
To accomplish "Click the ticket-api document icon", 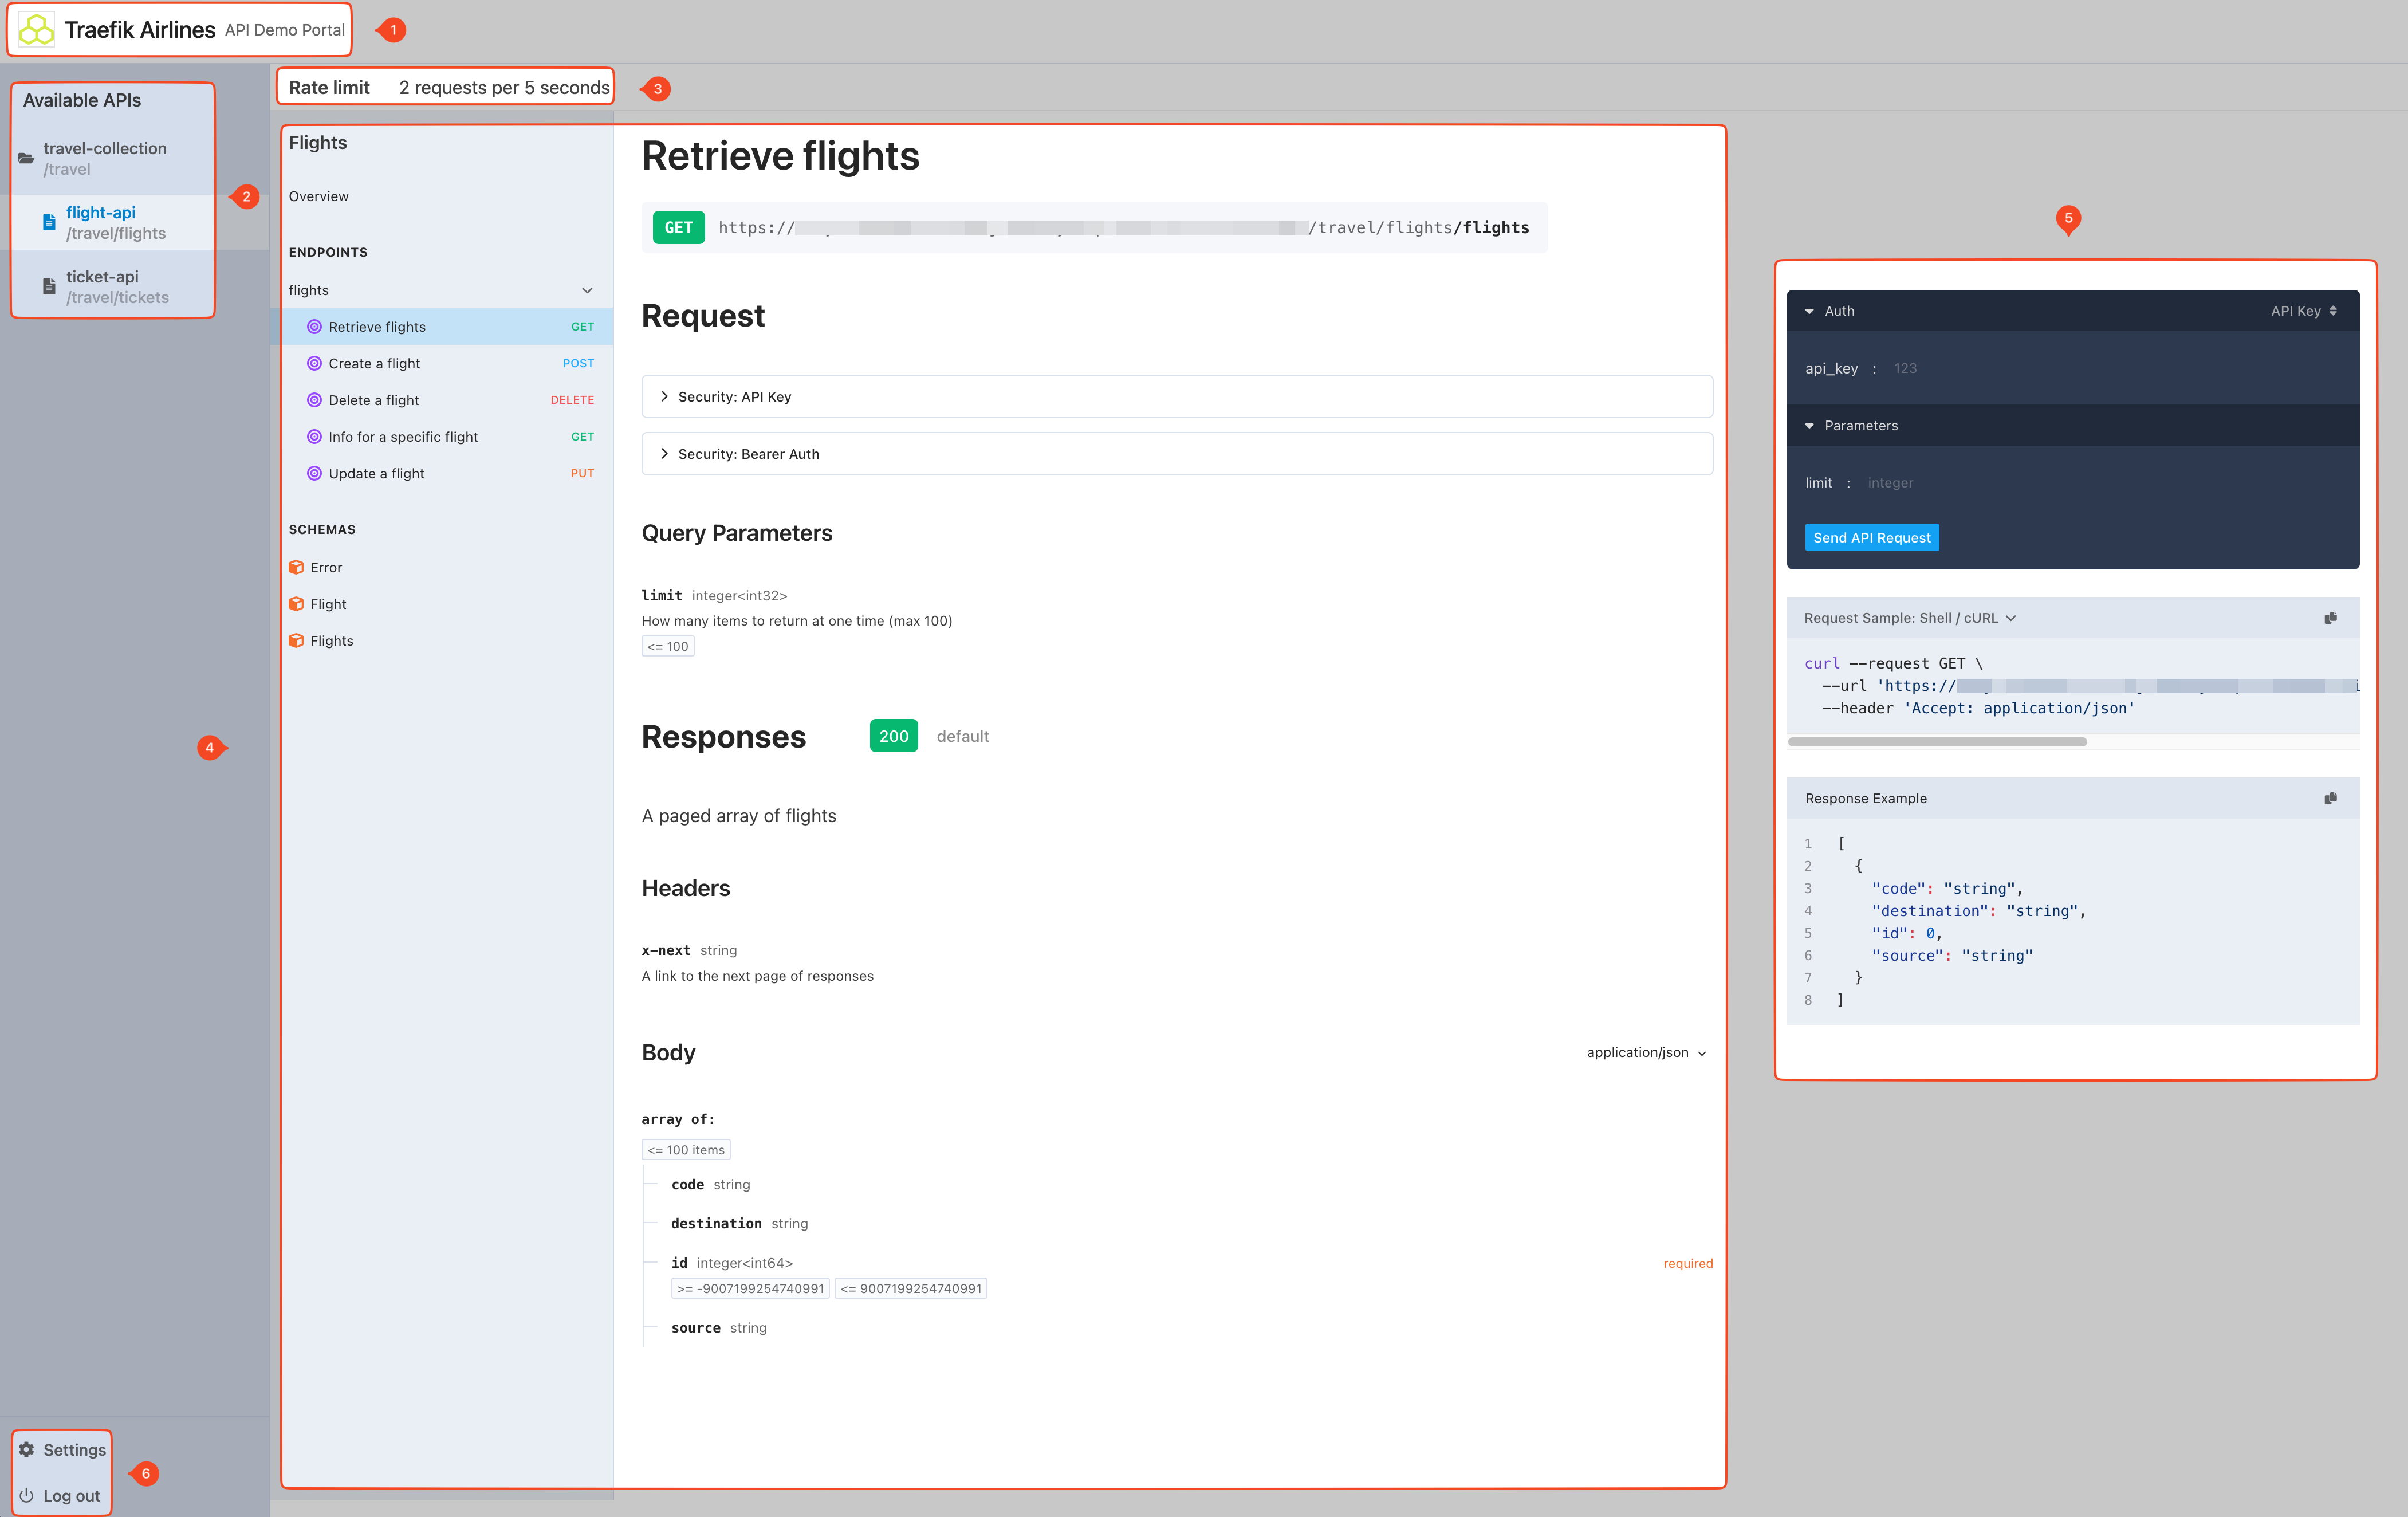I will (48, 286).
